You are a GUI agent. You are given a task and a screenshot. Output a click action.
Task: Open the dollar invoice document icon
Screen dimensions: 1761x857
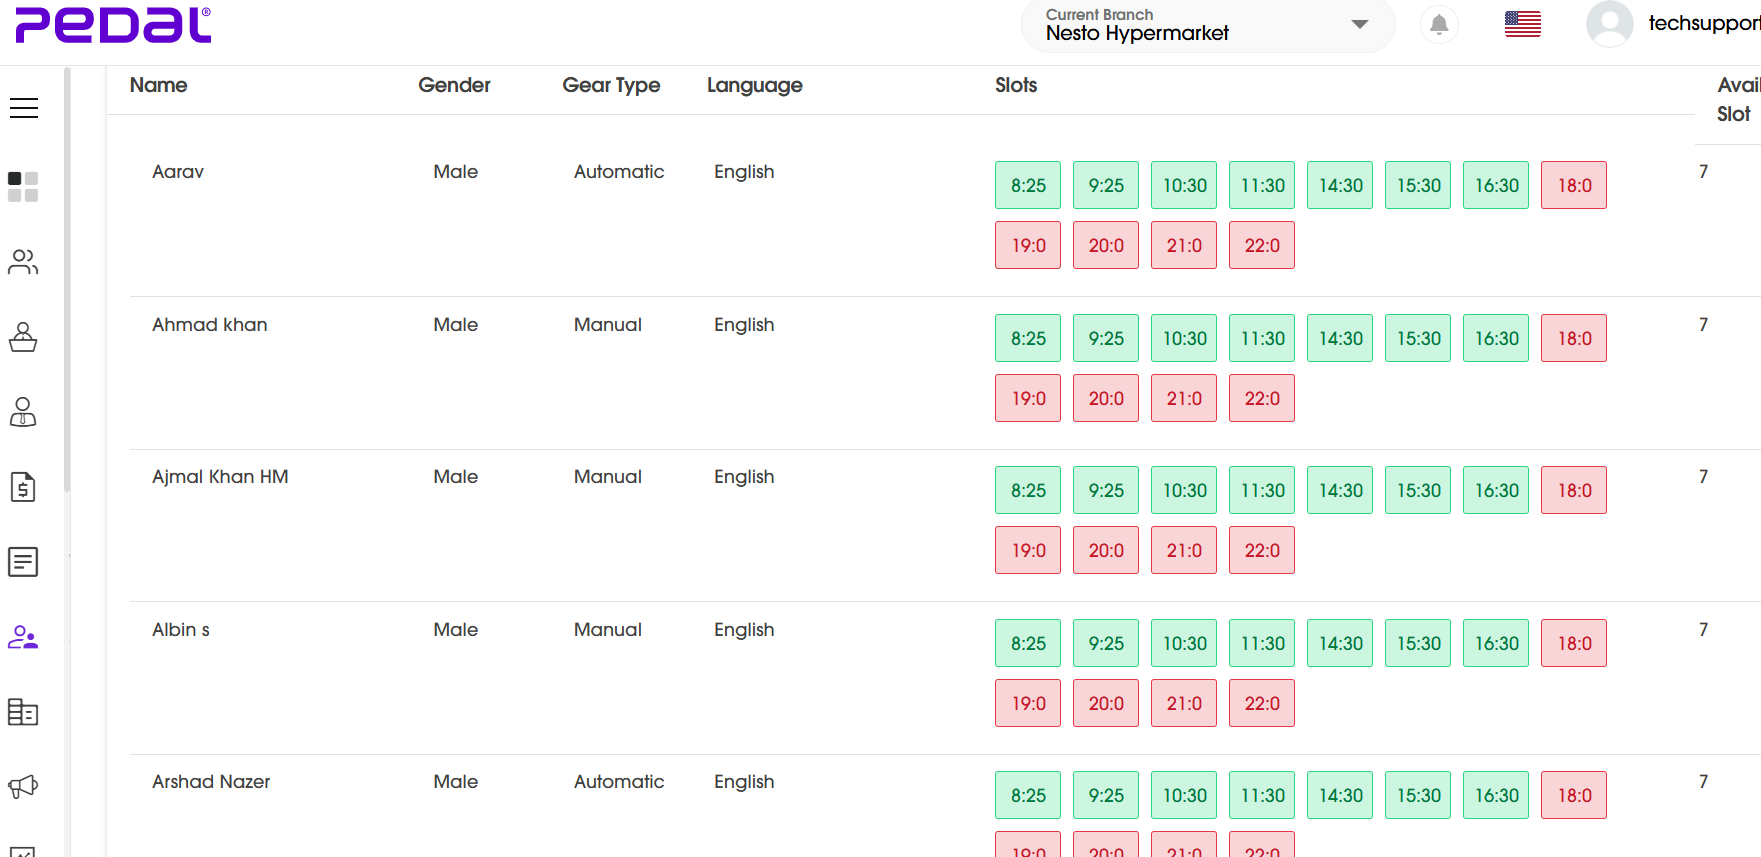click(22, 487)
